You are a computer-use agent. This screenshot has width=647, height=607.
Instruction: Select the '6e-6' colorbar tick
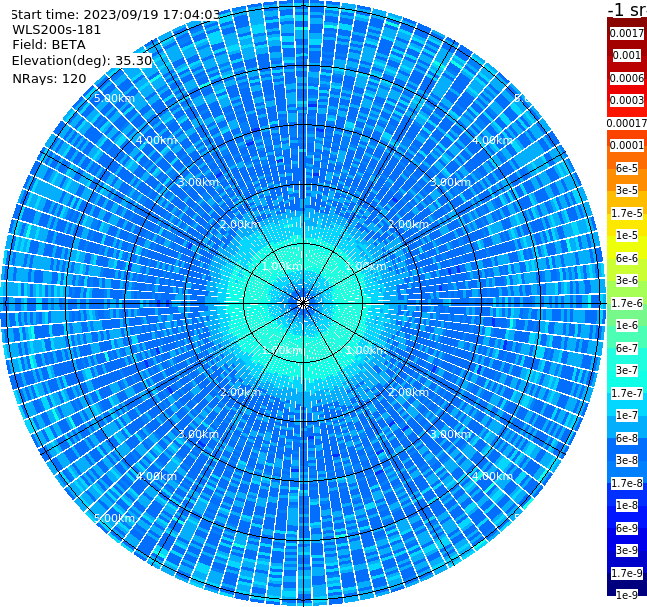(627, 258)
